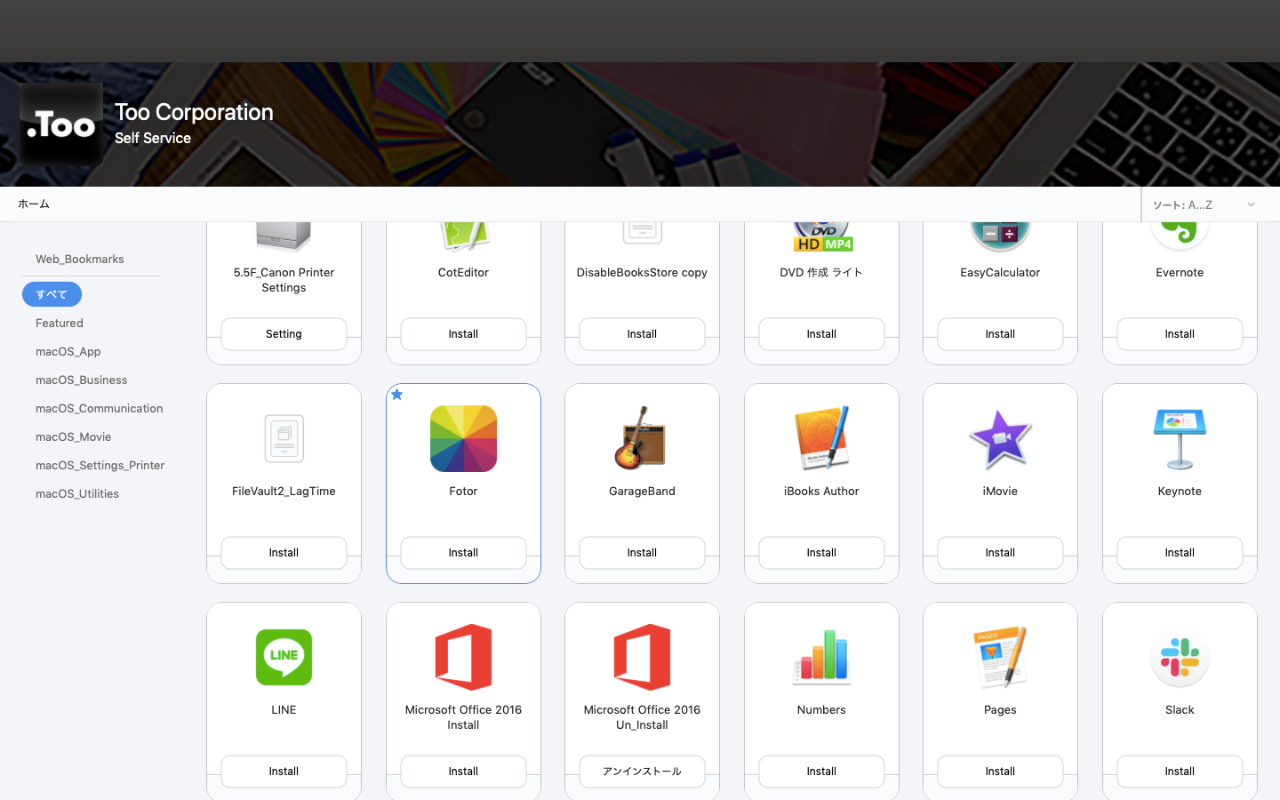Open the macOS_Communication category
The image size is (1280, 800).
pos(99,409)
